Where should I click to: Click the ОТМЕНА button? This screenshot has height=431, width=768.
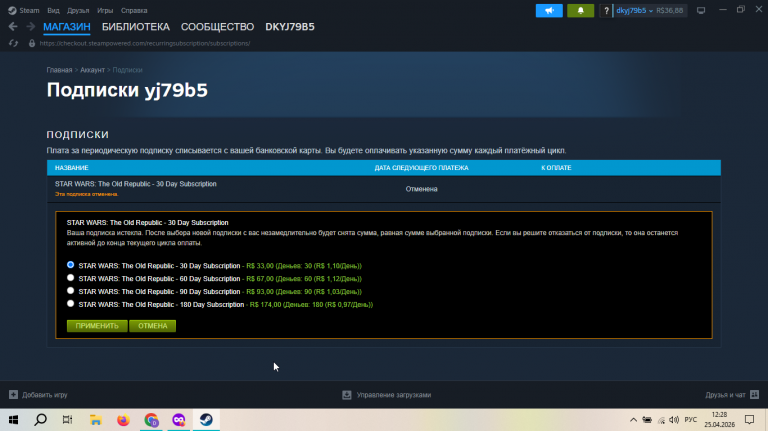click(152, 326)
